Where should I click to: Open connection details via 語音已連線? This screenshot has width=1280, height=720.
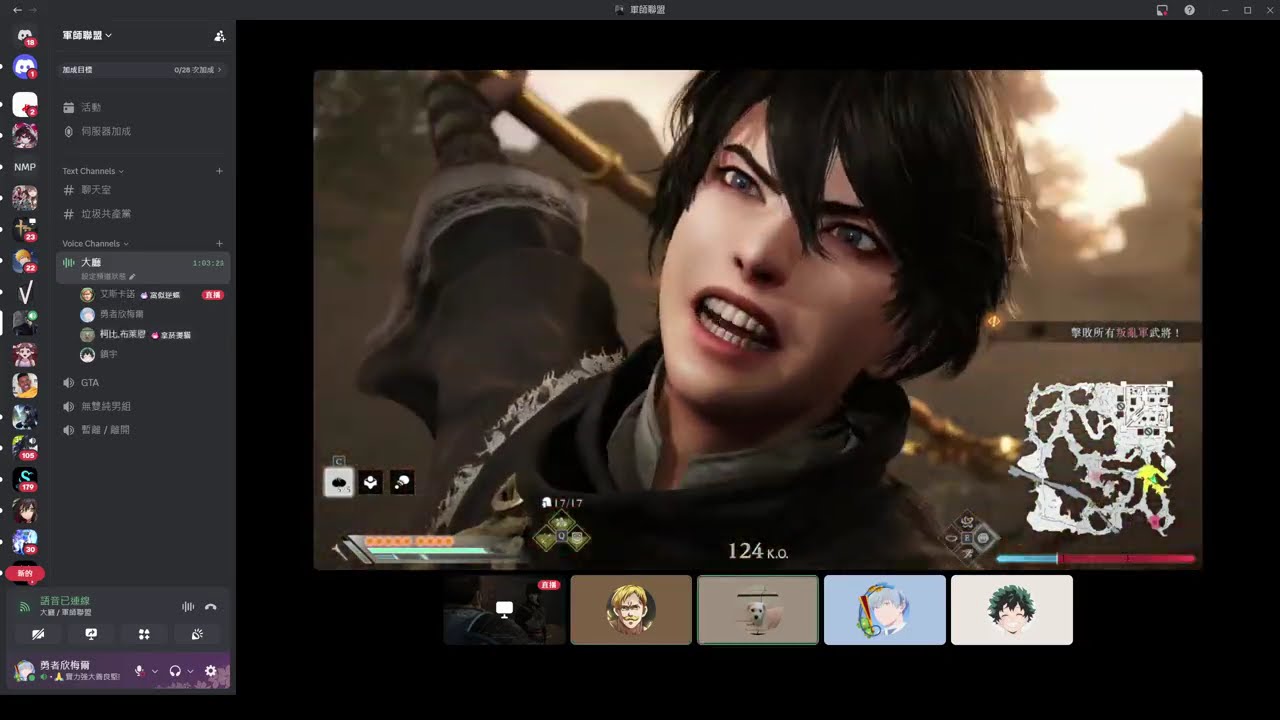coord(65,601)
